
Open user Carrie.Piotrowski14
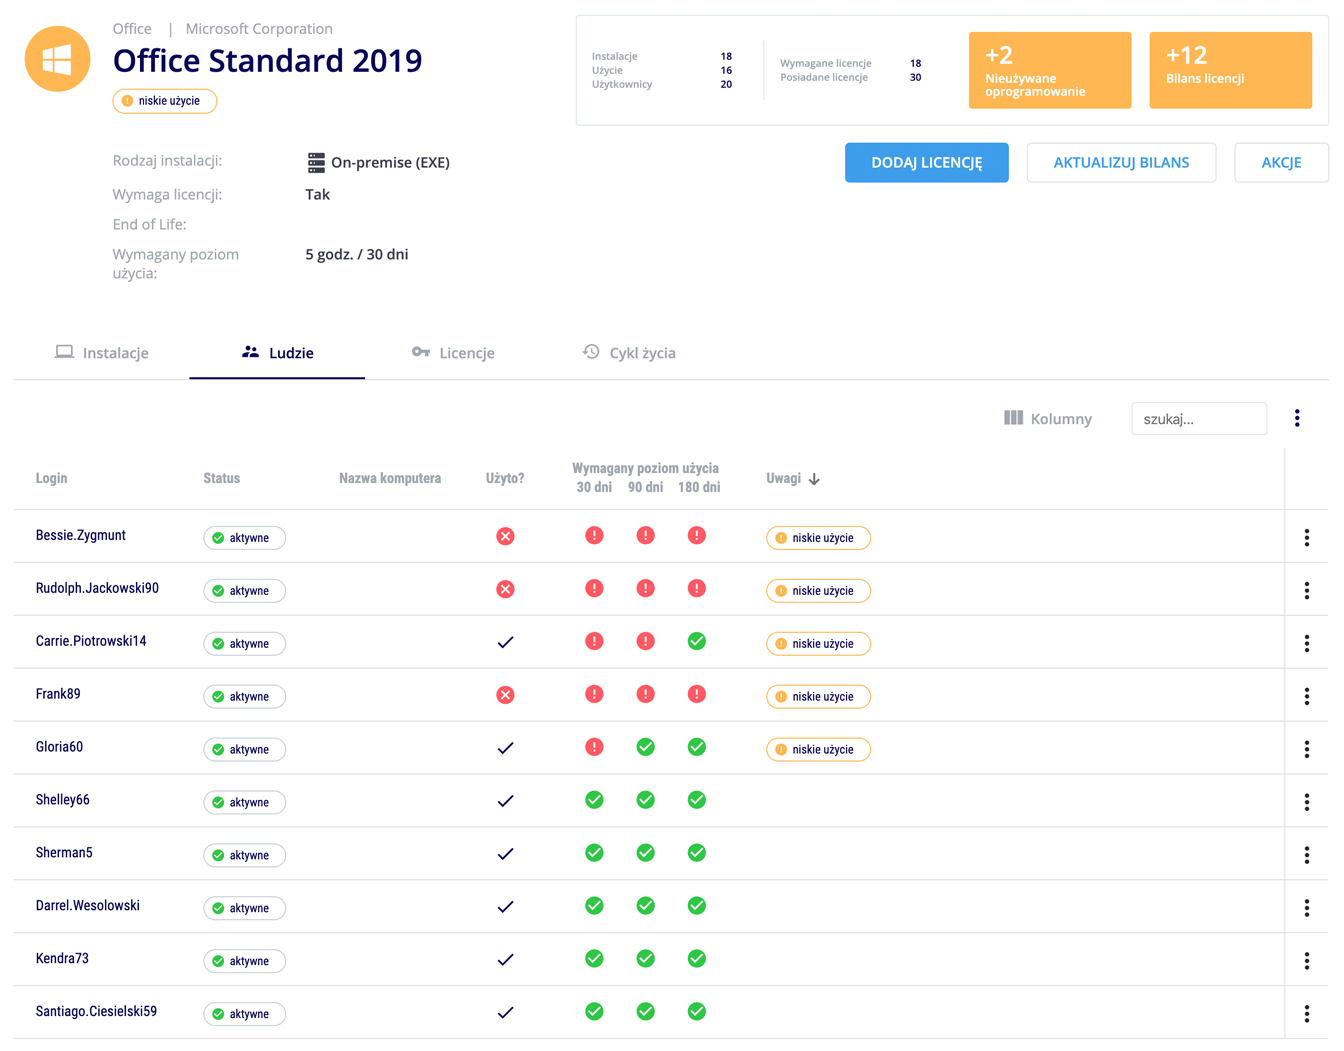pyautogui.click(x=91, y=642)
